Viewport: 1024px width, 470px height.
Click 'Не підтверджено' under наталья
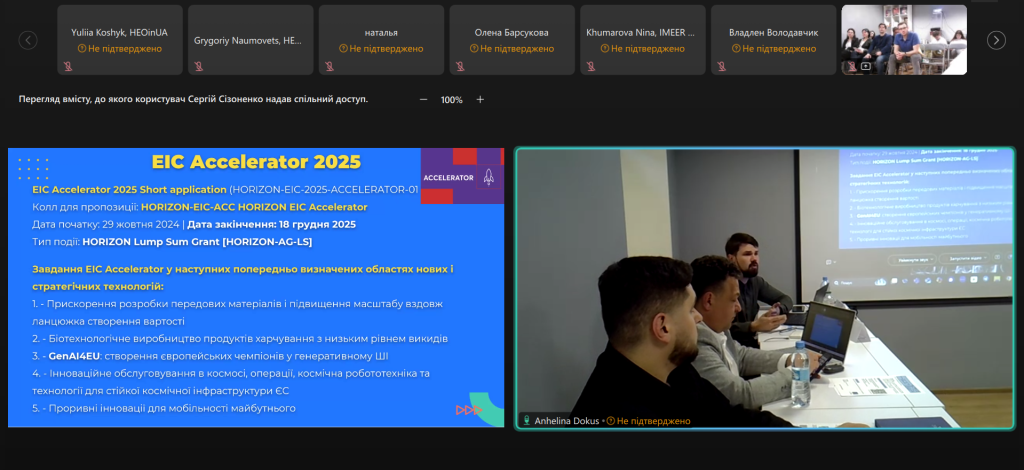pos(386,49)
